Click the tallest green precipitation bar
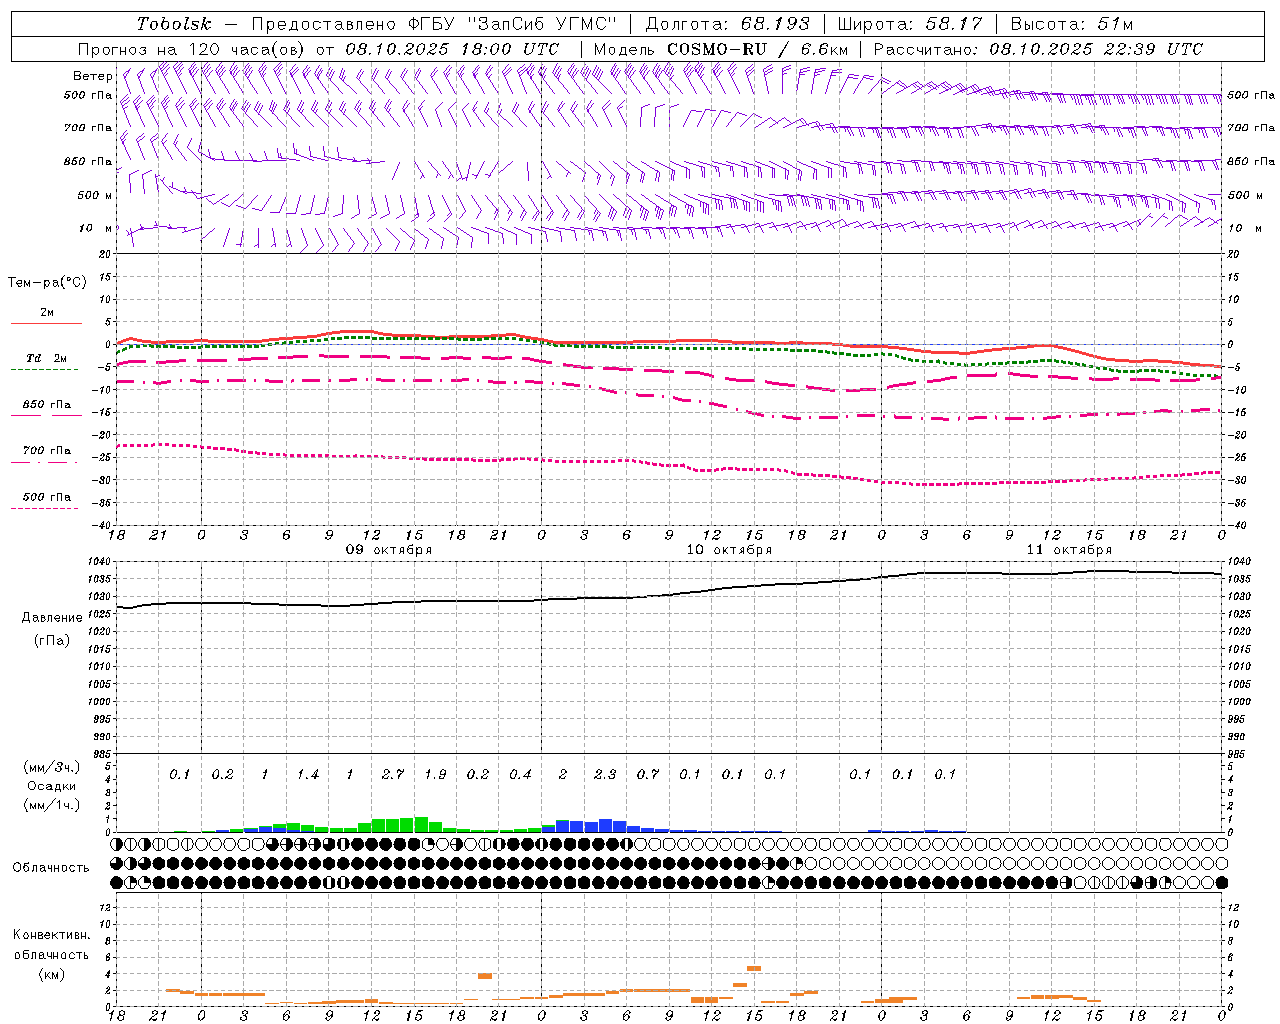 [421, 825]
